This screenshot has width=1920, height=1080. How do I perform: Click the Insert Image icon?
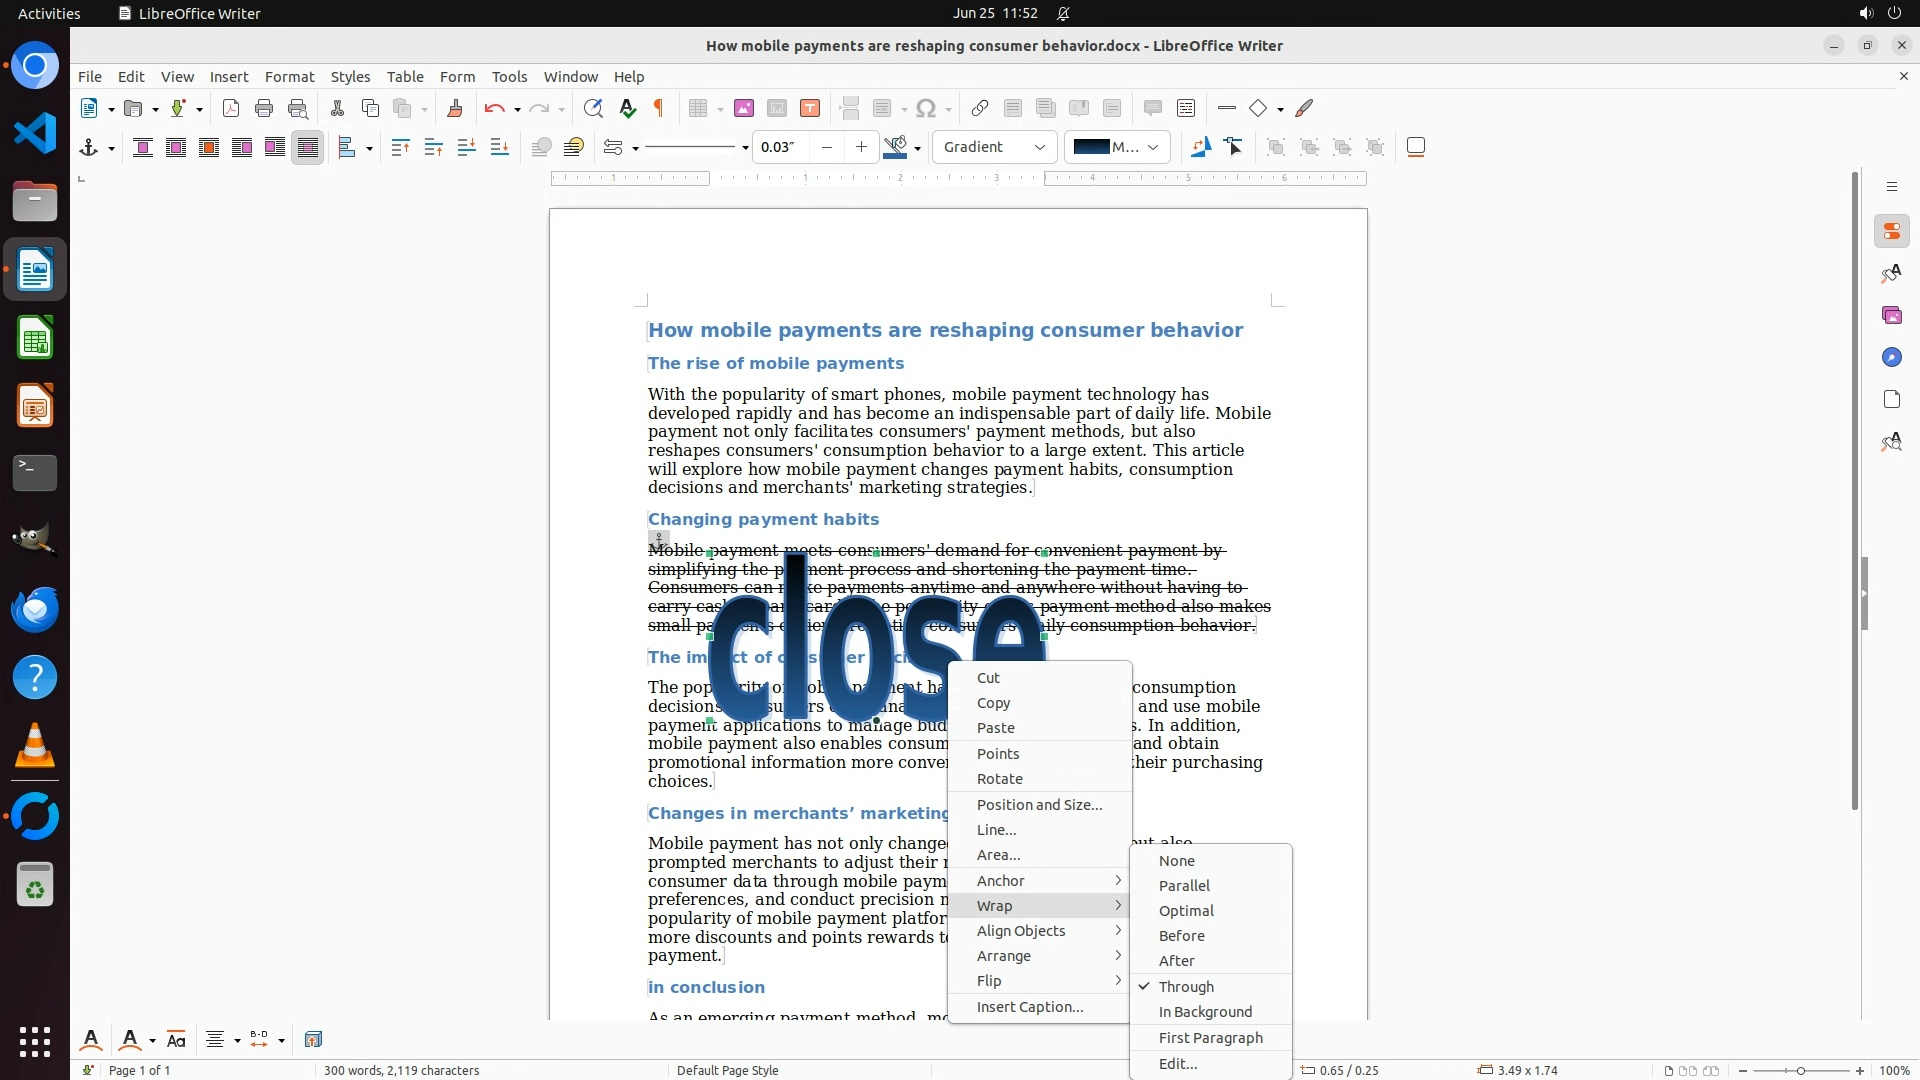click(x=744, y=109)
